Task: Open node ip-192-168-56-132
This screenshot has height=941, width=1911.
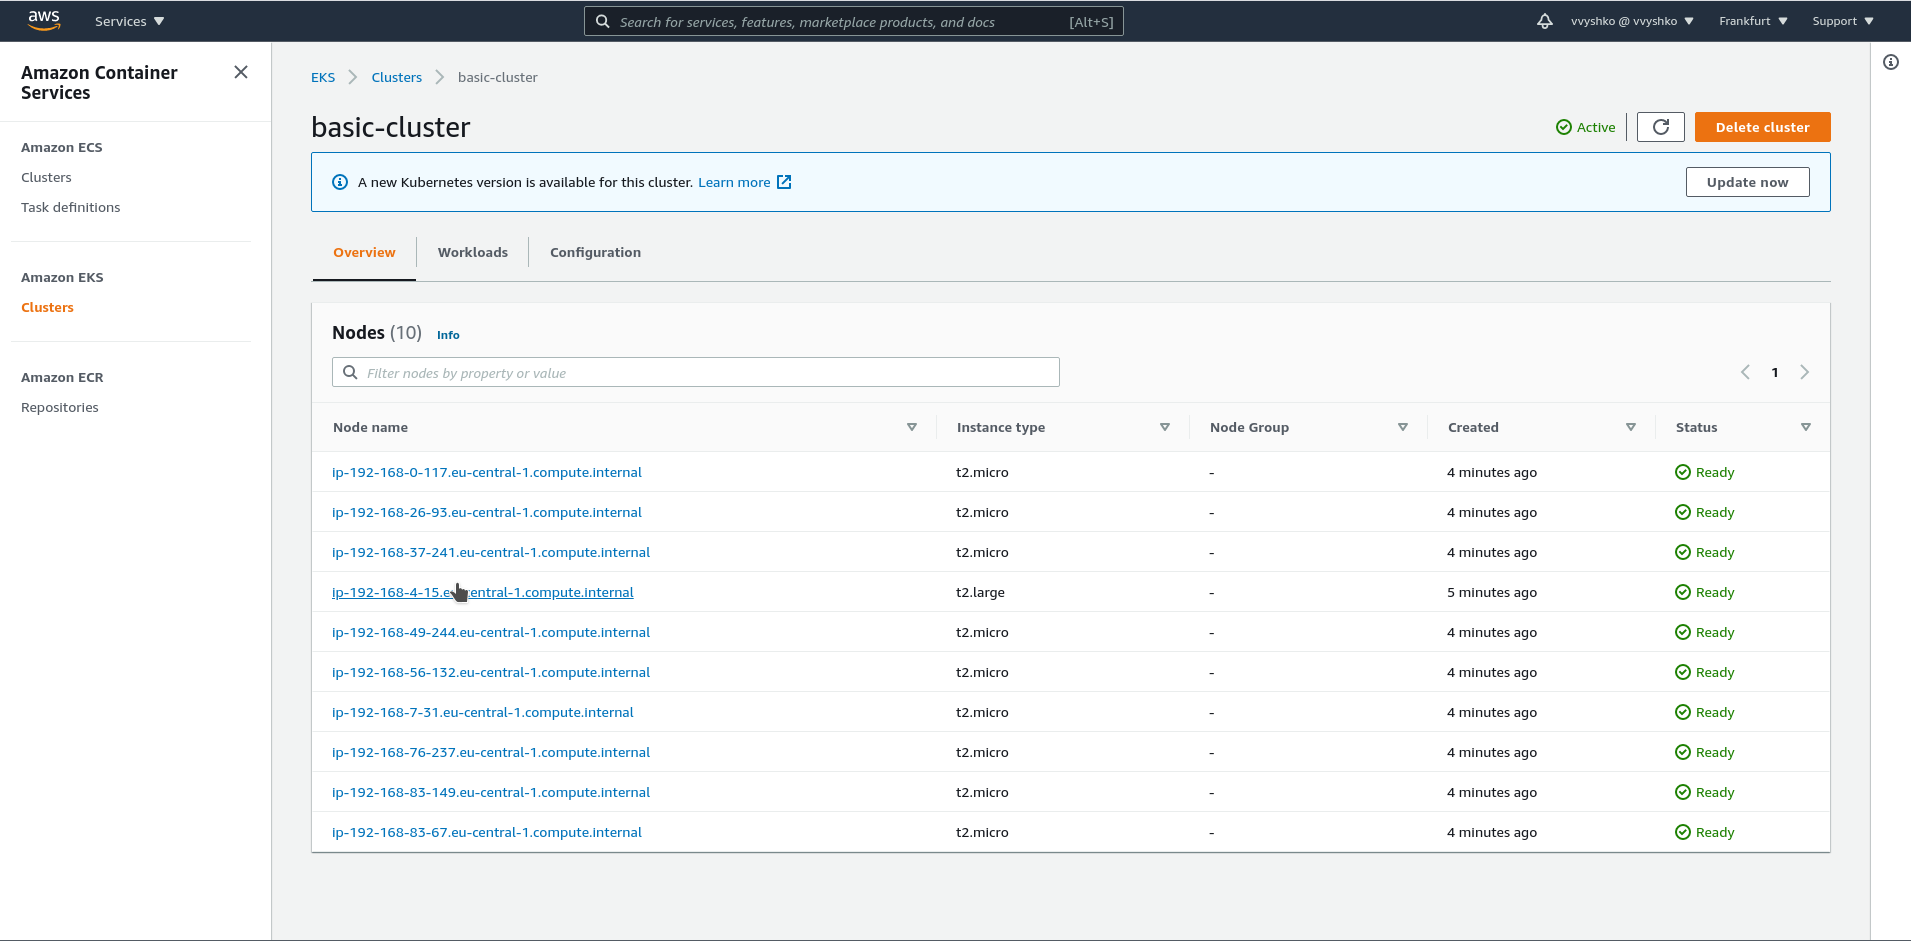Action: (491, 672)
